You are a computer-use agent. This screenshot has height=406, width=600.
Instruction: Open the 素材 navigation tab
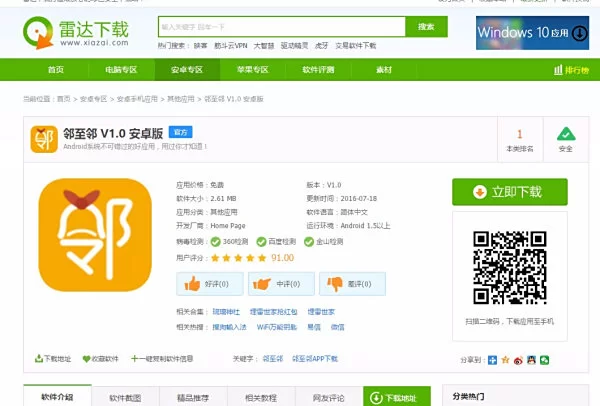click(x=384, y=70)
